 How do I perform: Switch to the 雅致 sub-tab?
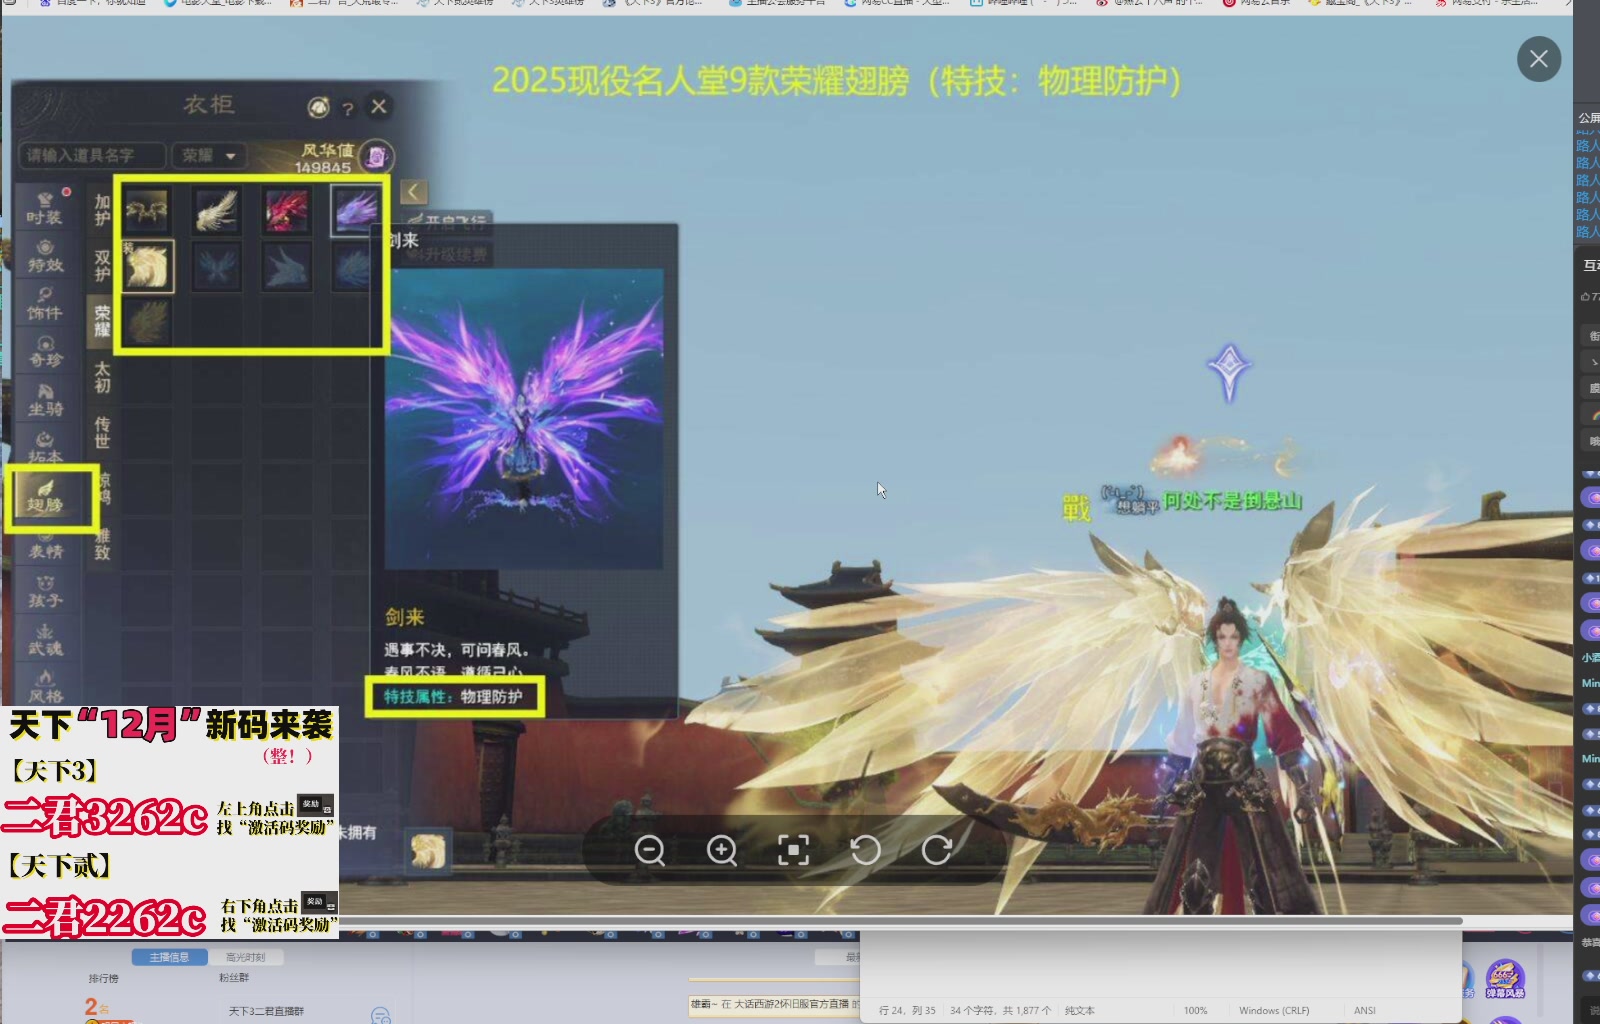pos(102,545)
